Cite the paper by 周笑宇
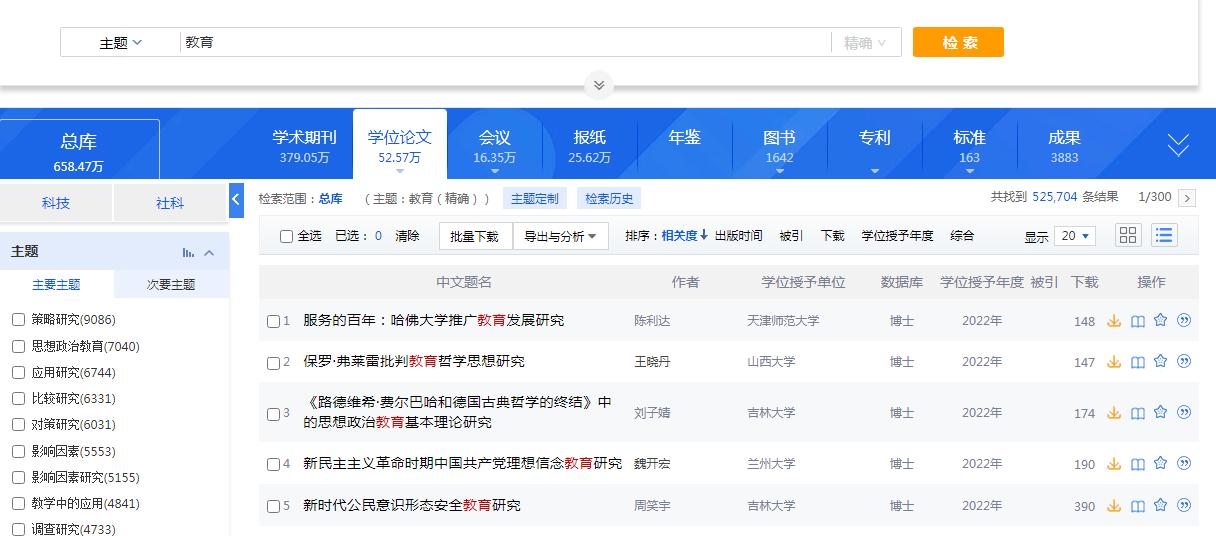 tap(1184, 505)
